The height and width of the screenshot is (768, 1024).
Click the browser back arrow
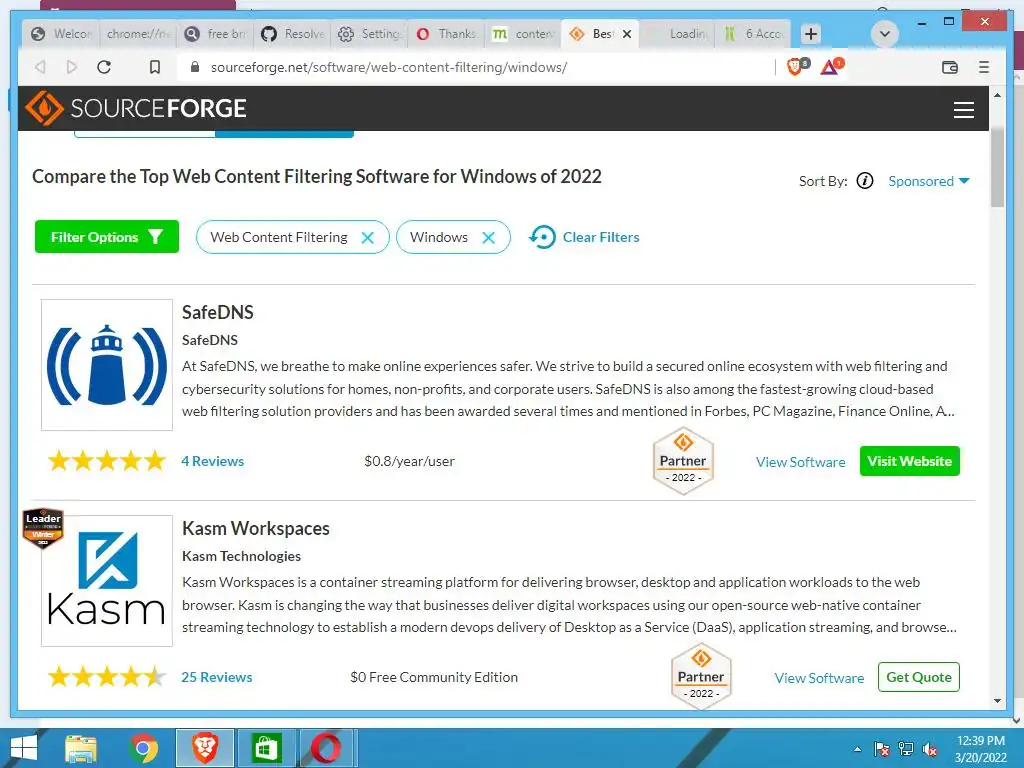pyautogui.click(x=40, y=67)
